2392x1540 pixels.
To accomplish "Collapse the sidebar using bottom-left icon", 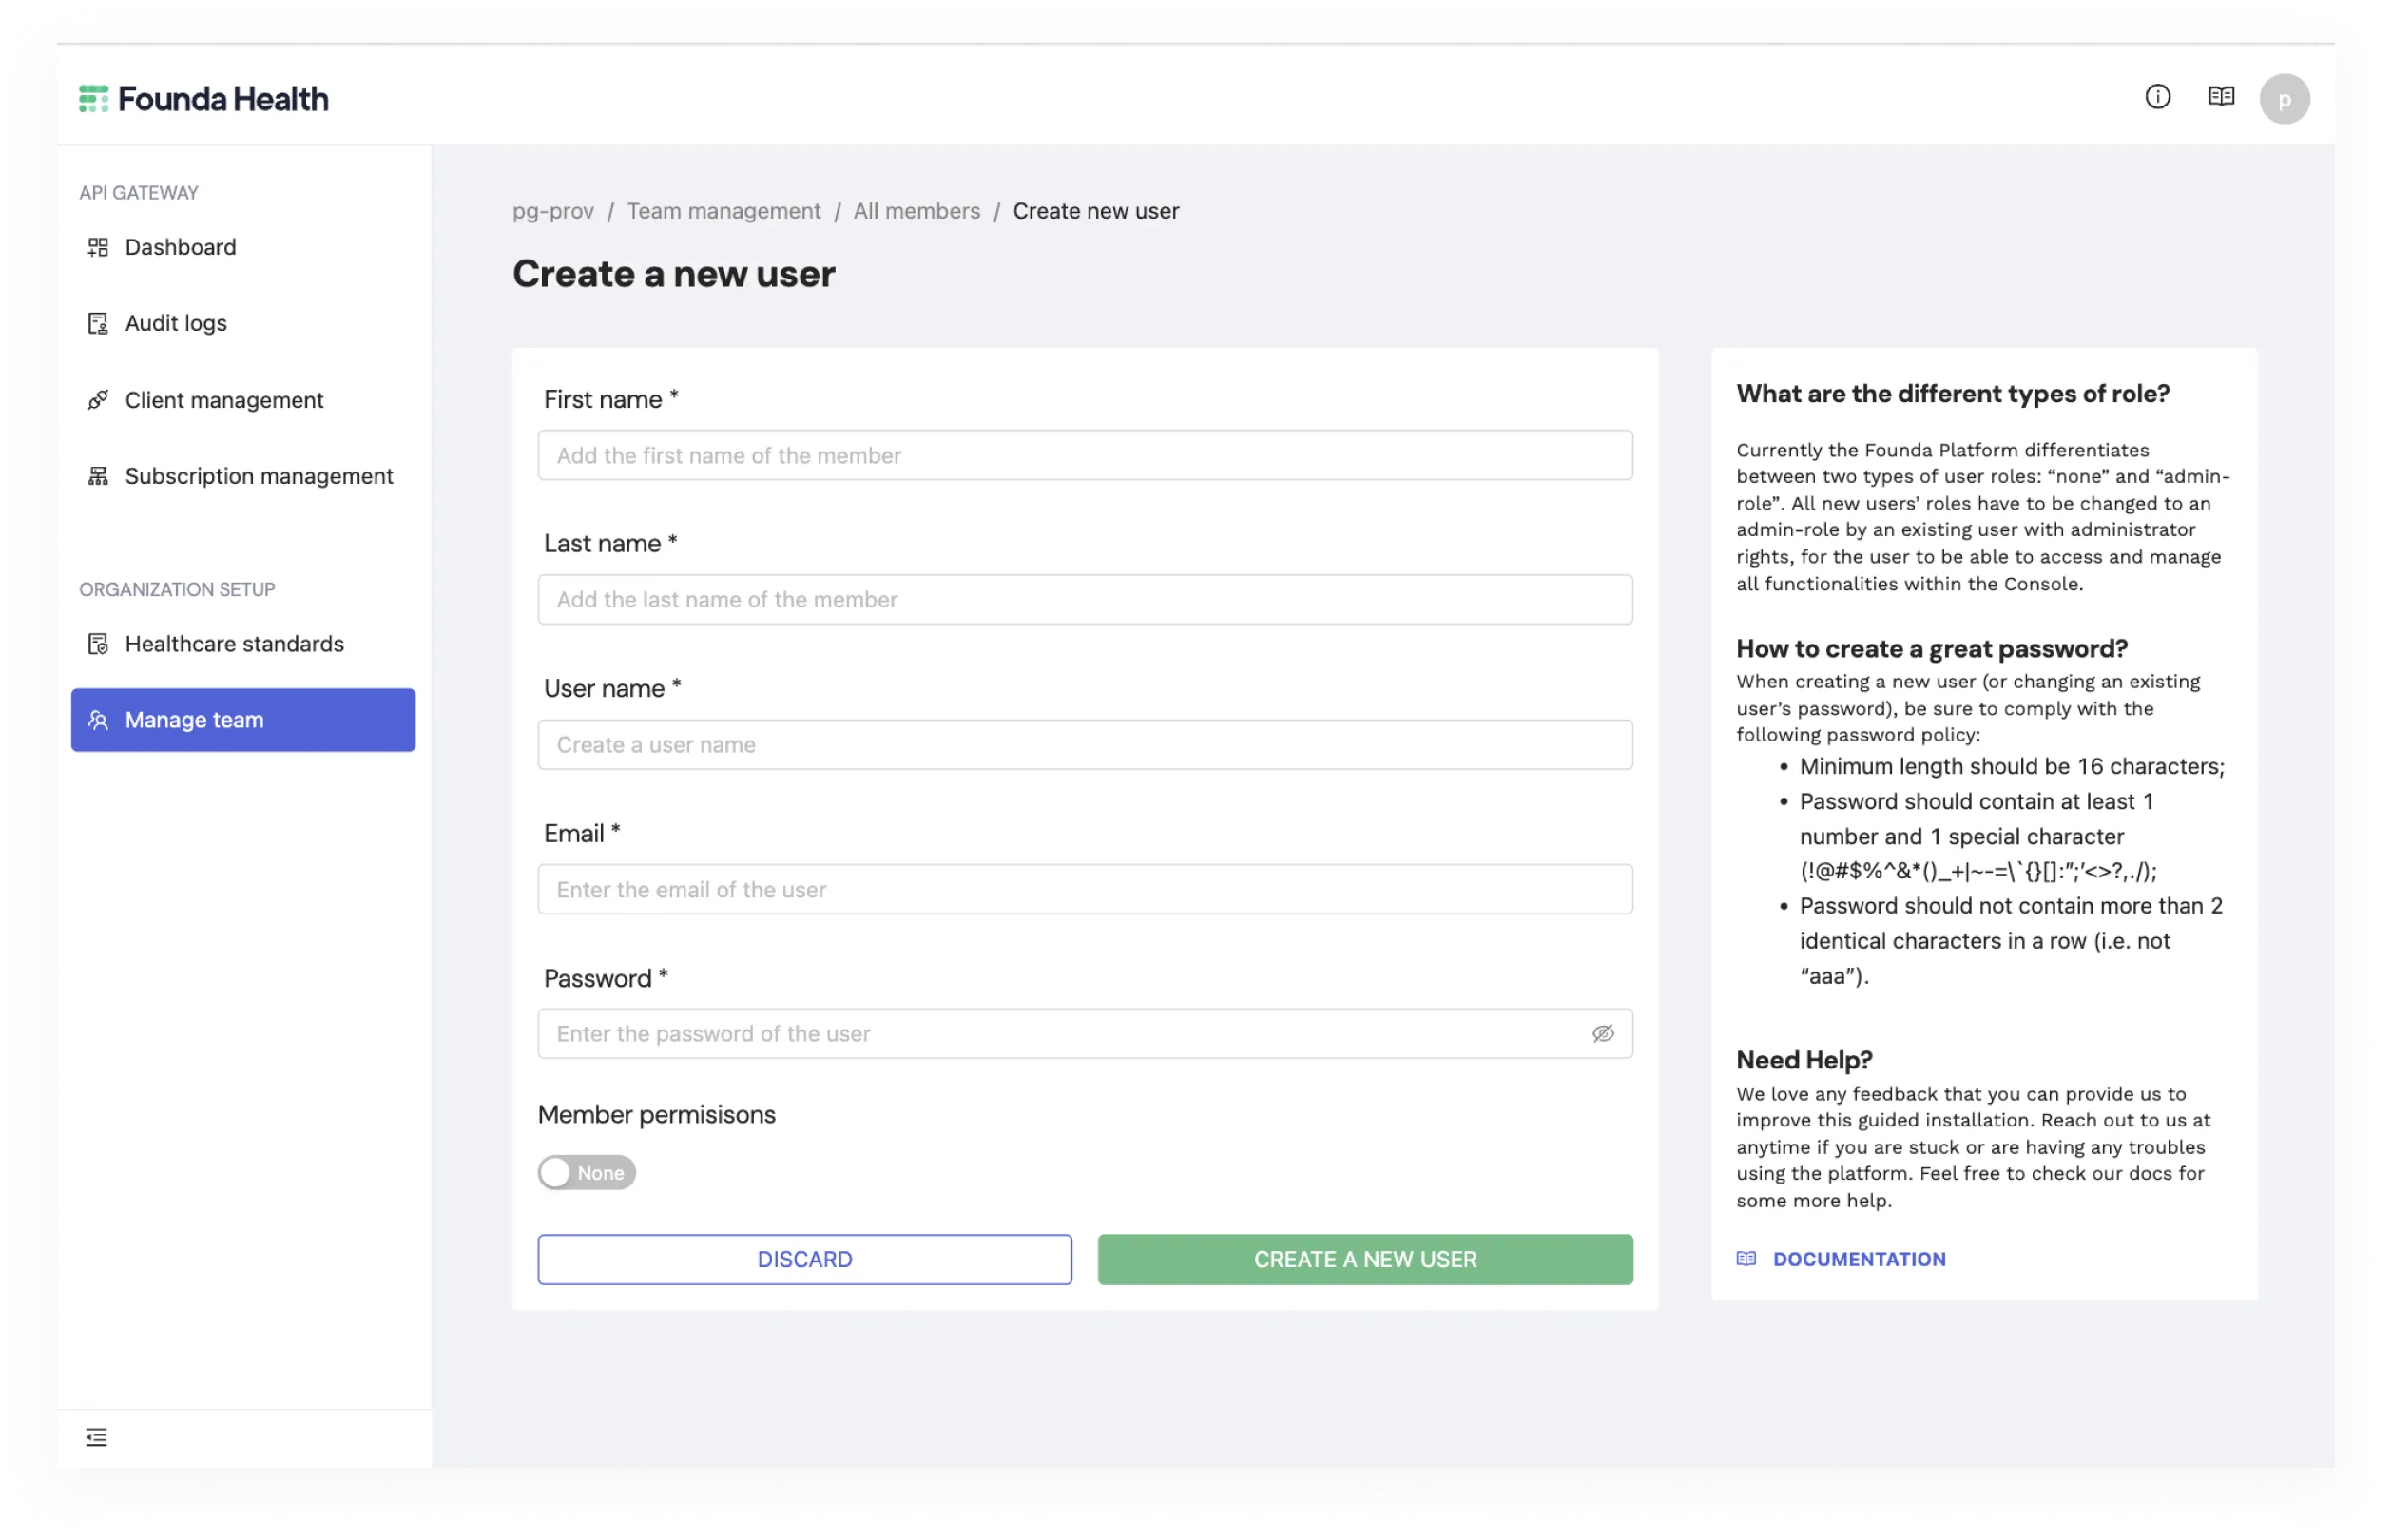I will [96, 1437].
